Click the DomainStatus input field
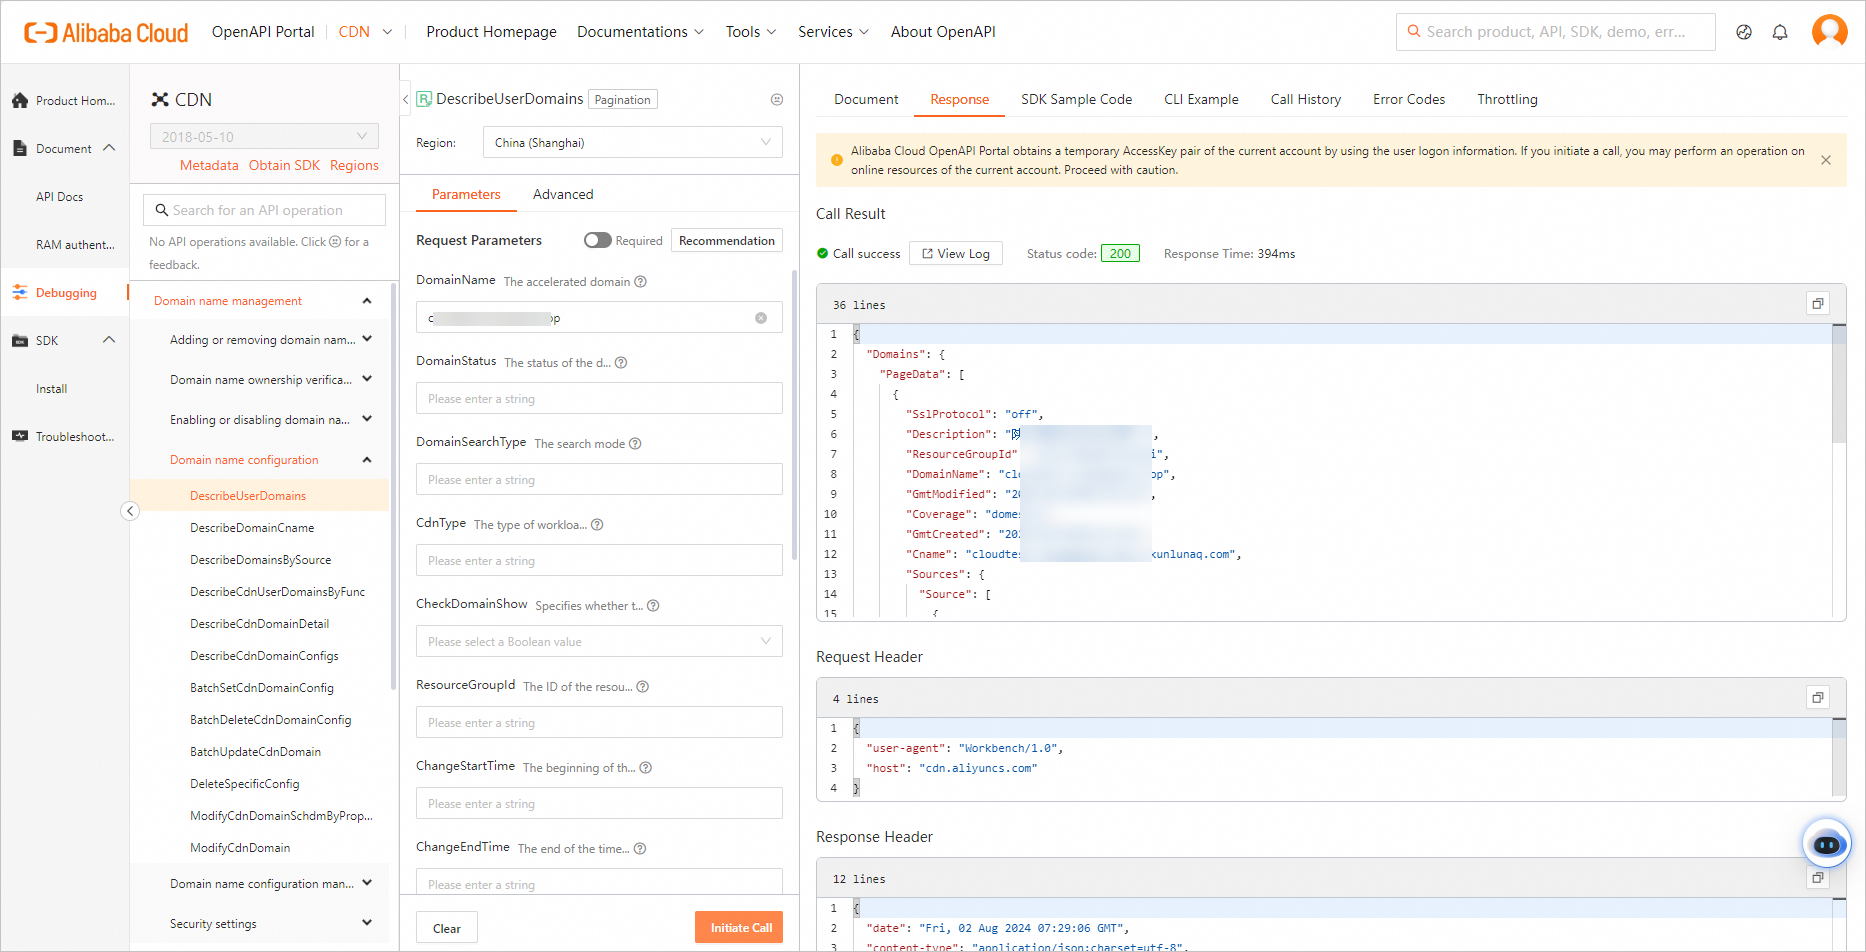1866x952 pixels. point(599,398)
